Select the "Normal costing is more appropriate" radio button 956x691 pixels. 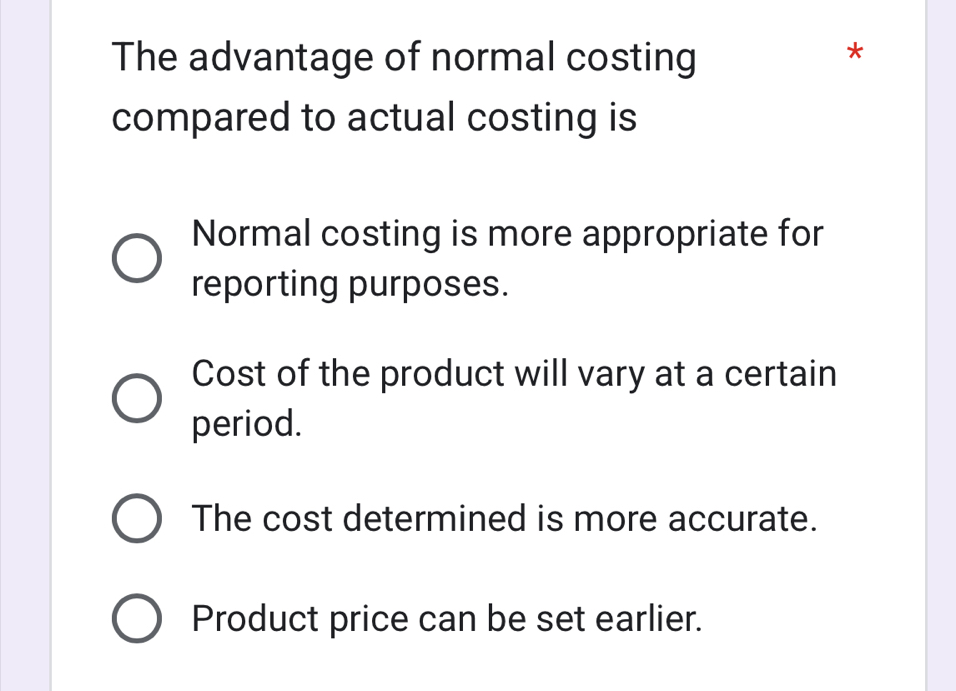pyautogui.click(x=135, y=260)
